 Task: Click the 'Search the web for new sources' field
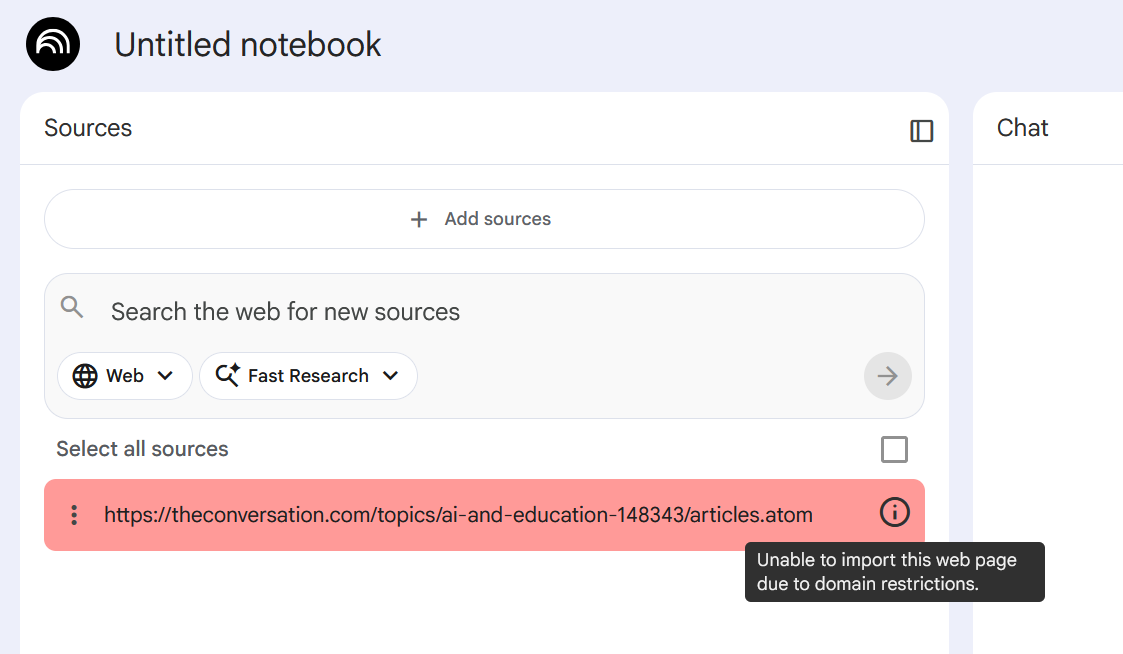coord(285,311)
